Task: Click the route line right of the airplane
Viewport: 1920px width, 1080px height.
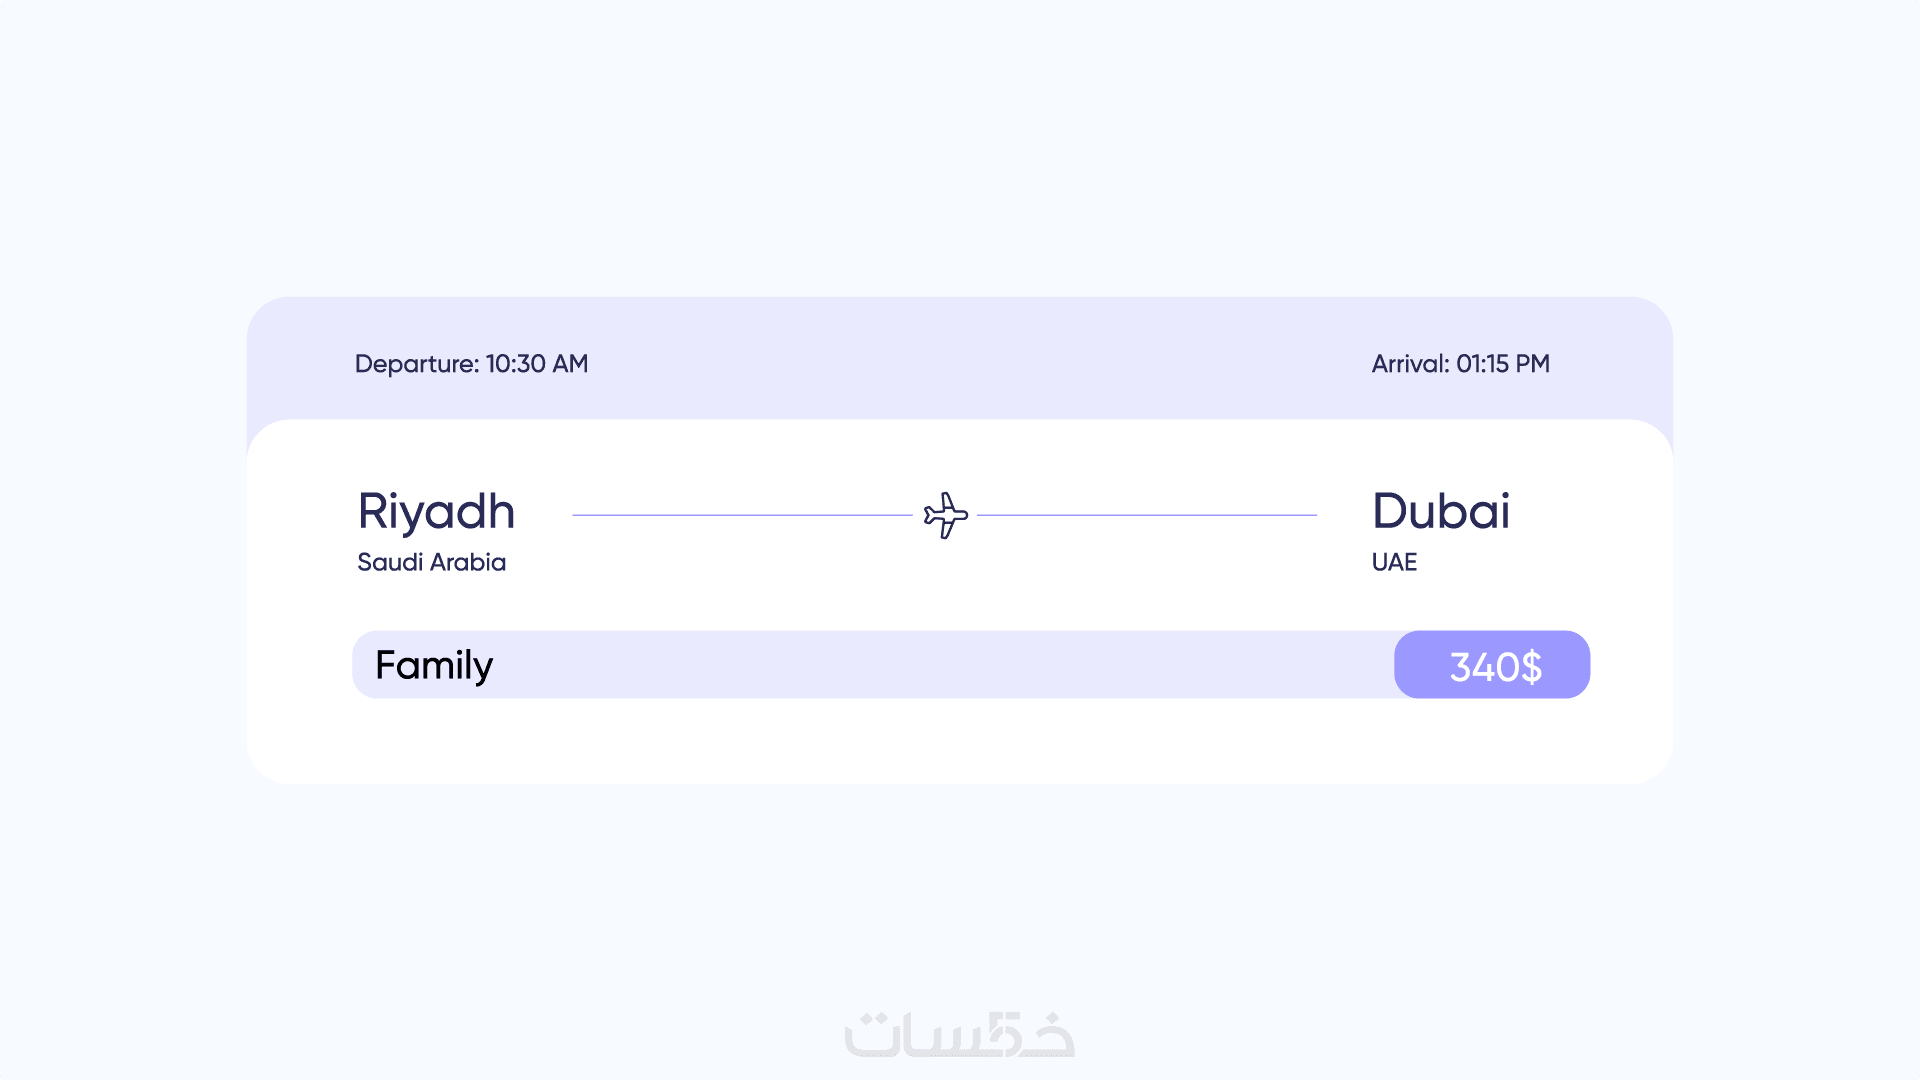Action: tap(1147, 515)
